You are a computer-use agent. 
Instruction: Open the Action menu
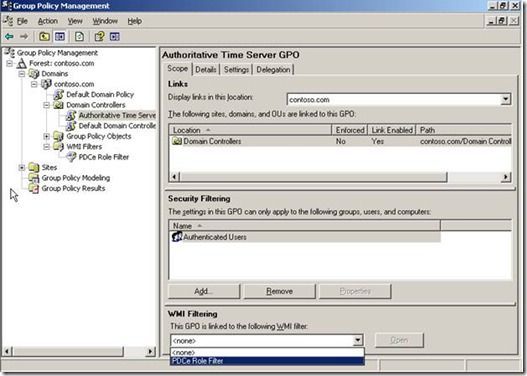click(x=48, y=21)
